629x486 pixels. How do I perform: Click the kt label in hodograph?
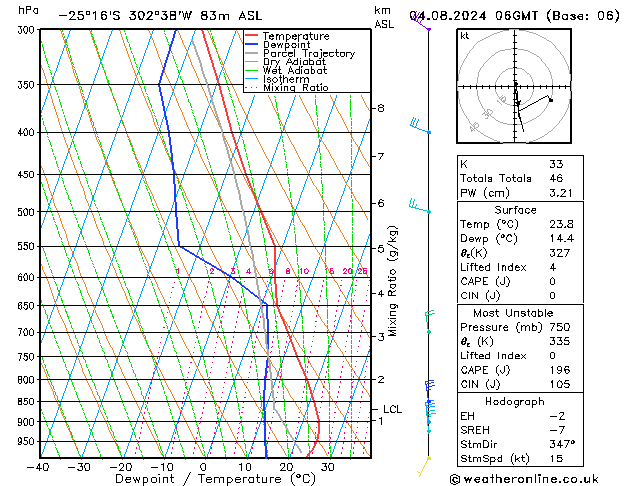coord(465,36)
